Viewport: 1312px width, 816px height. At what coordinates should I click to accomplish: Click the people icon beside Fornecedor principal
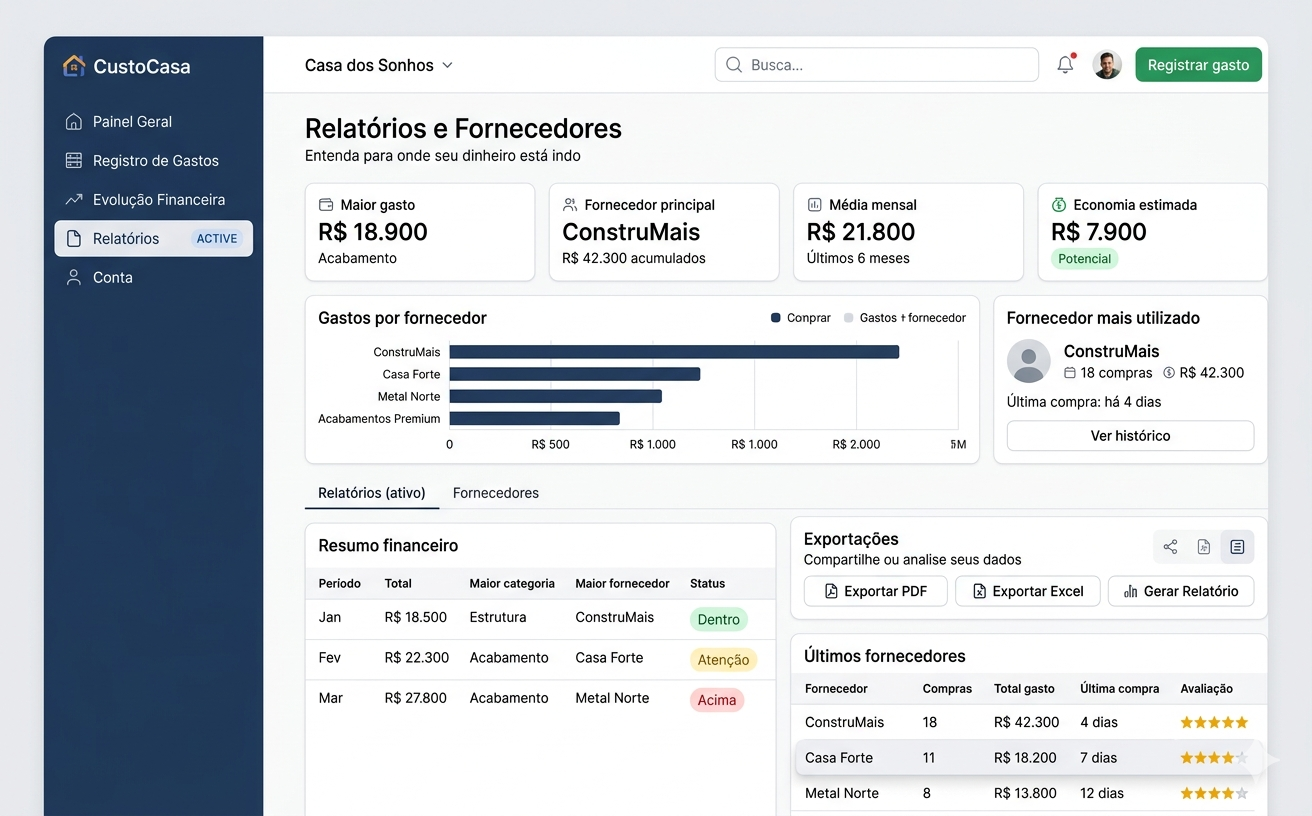[570, 204]
